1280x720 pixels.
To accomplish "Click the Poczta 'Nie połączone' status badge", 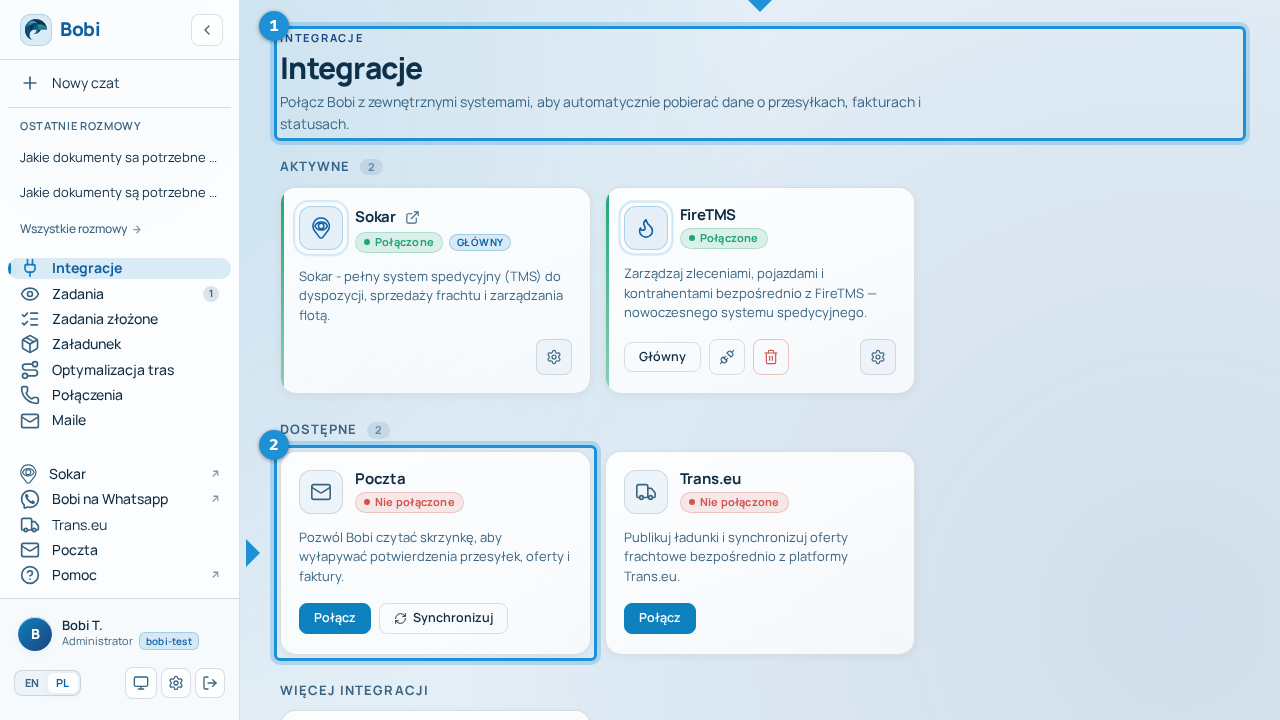I will point(409,502).
